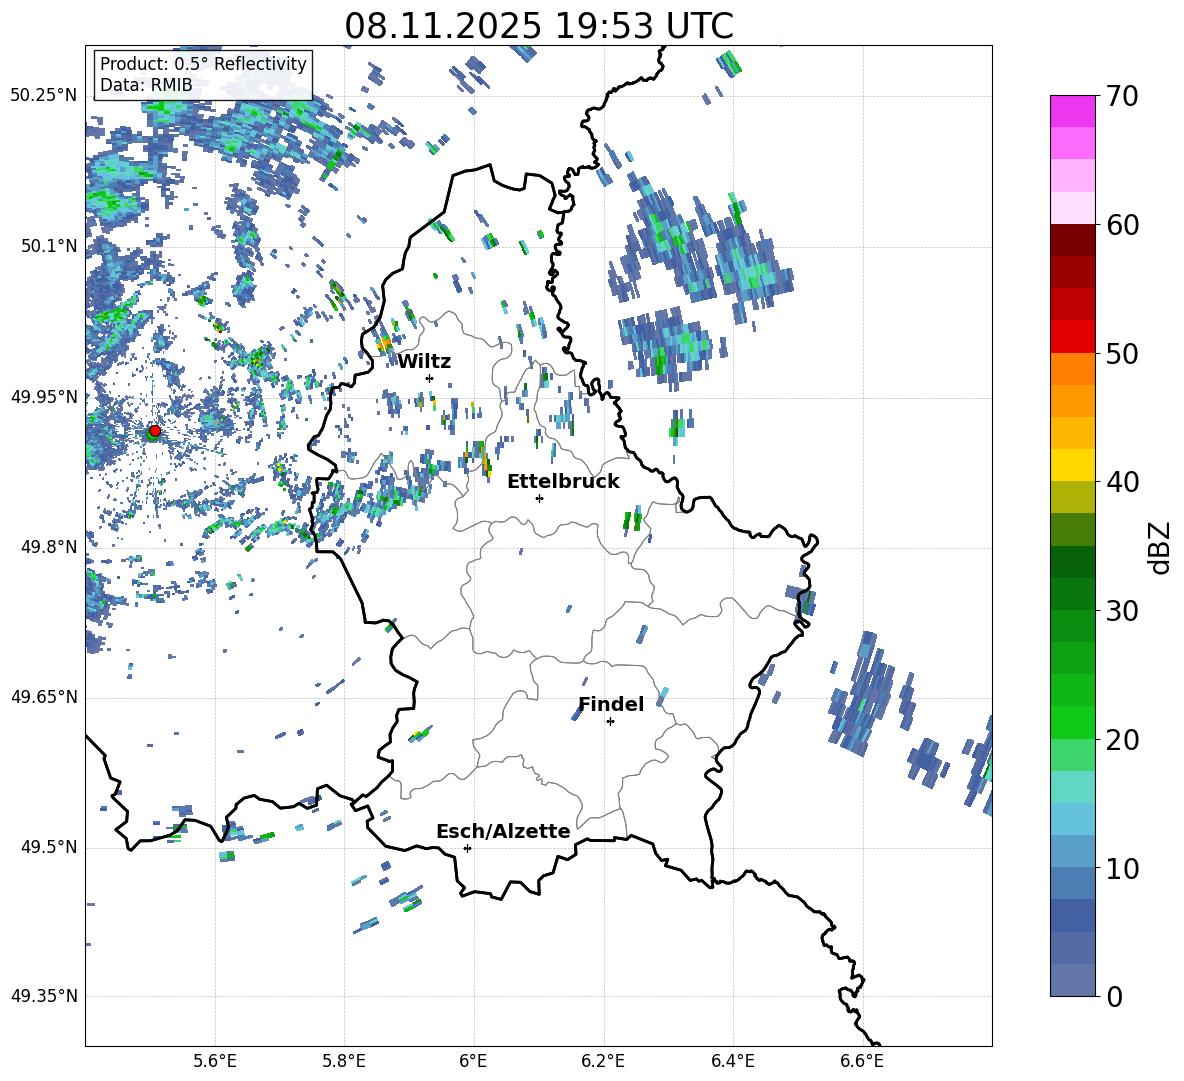The height and width of the screenshot is (1081, 1184).
Task: Click the Esch/Alzette station cross marker
Action: click(467, 848)
